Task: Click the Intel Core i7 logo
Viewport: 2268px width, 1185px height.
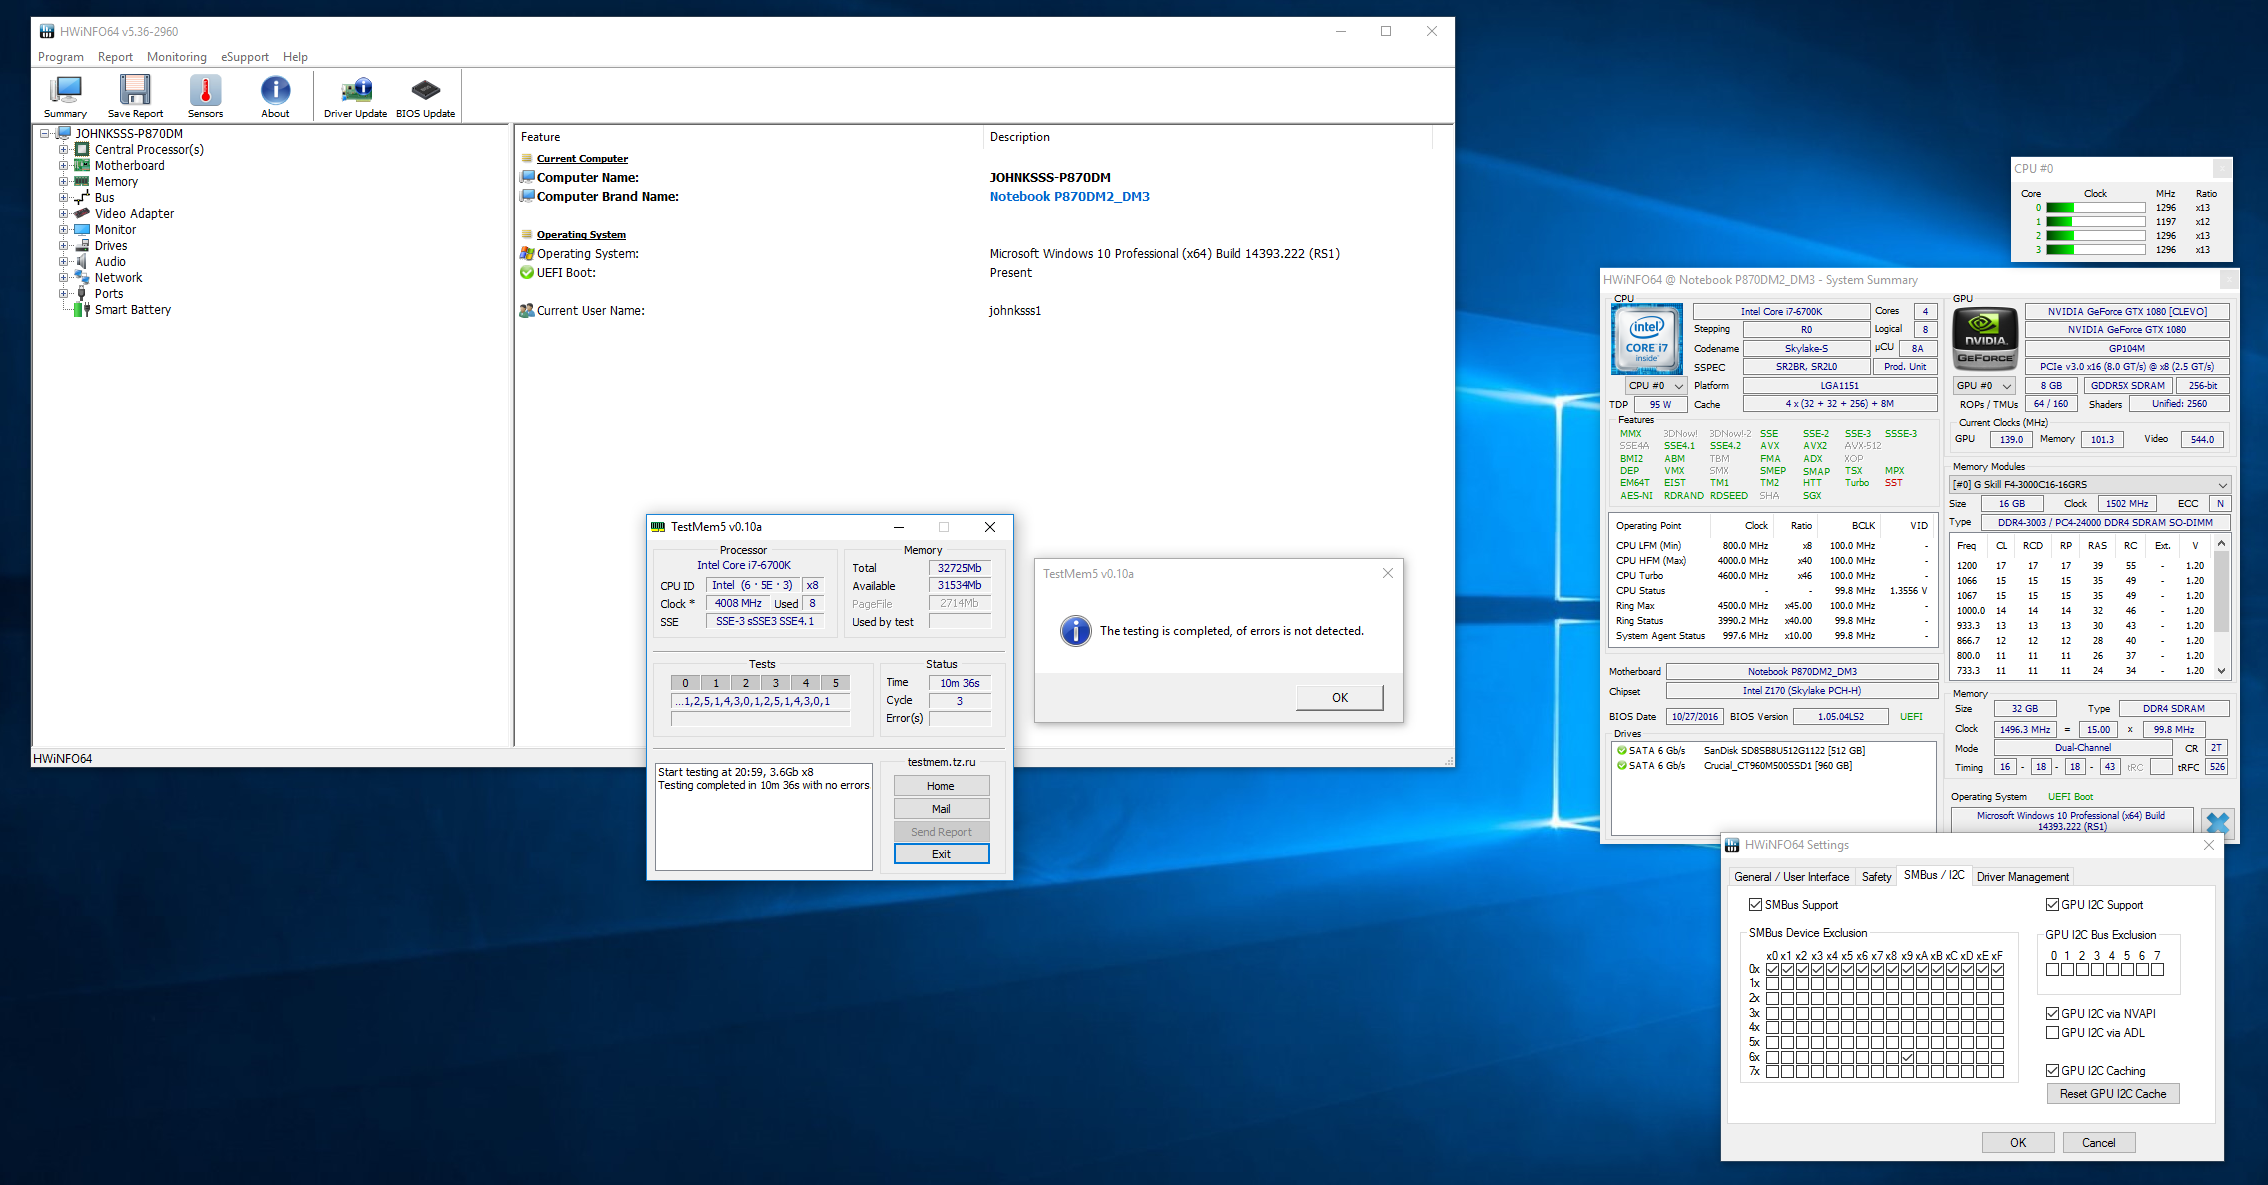Action: pos(1646,339)
